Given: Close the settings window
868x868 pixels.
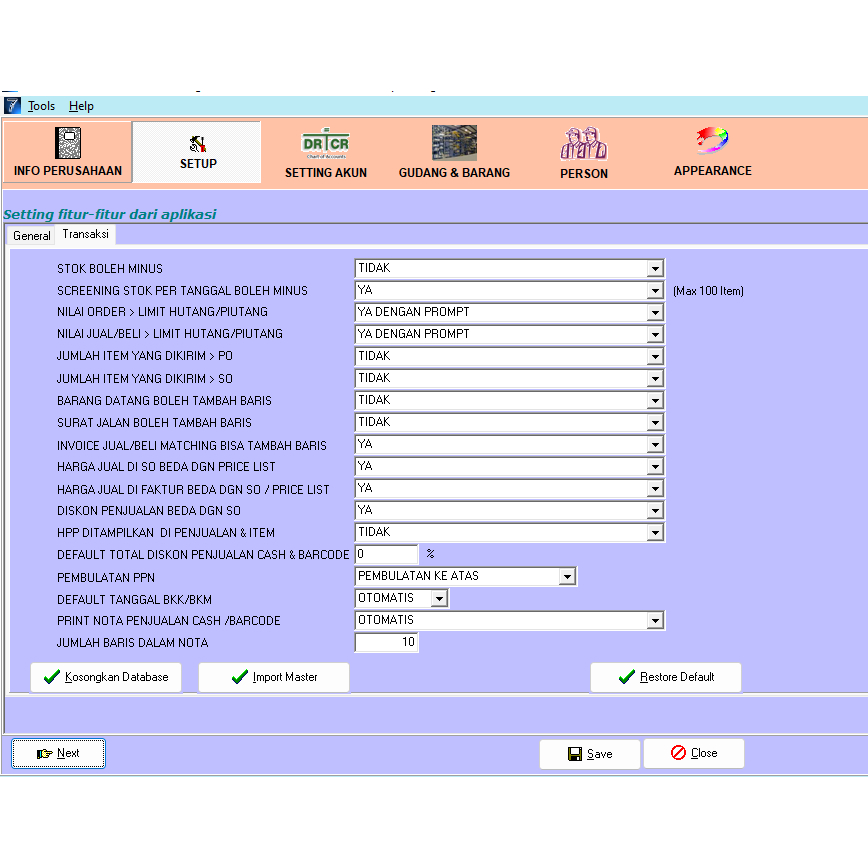Looking at the screenshot, I should tap(694, 753).
